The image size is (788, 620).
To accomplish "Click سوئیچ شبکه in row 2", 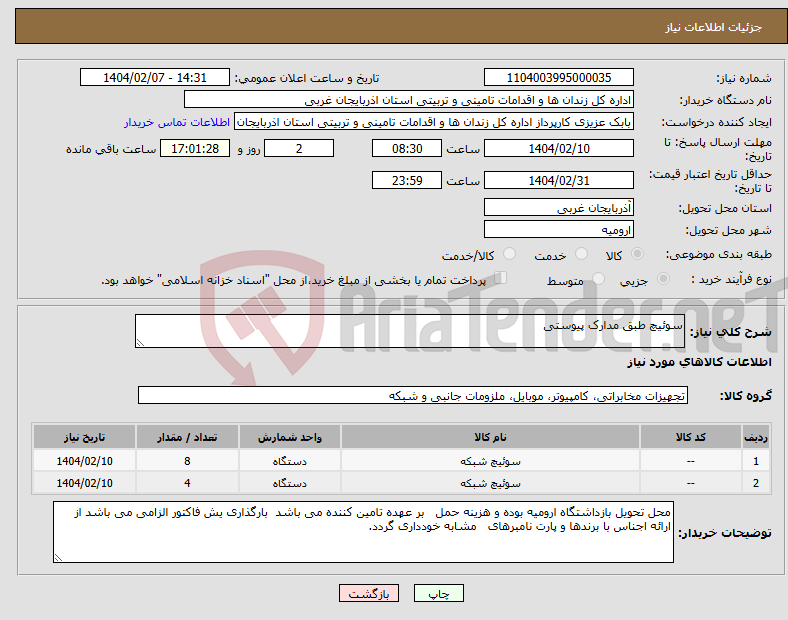I will point(490,483).
